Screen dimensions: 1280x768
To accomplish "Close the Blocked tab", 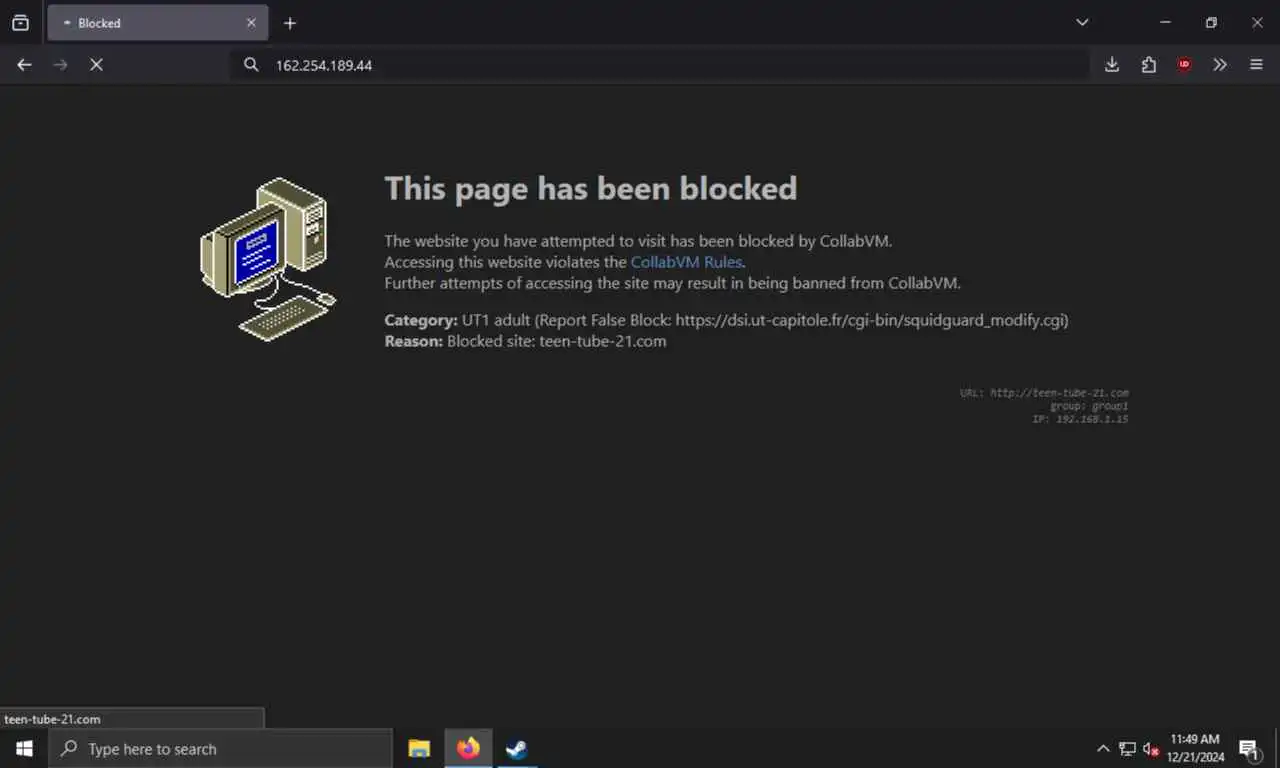I will 251,23.
